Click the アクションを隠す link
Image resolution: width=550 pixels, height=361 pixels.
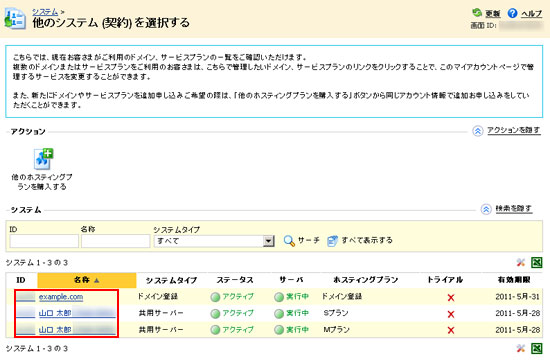point(514,130)
